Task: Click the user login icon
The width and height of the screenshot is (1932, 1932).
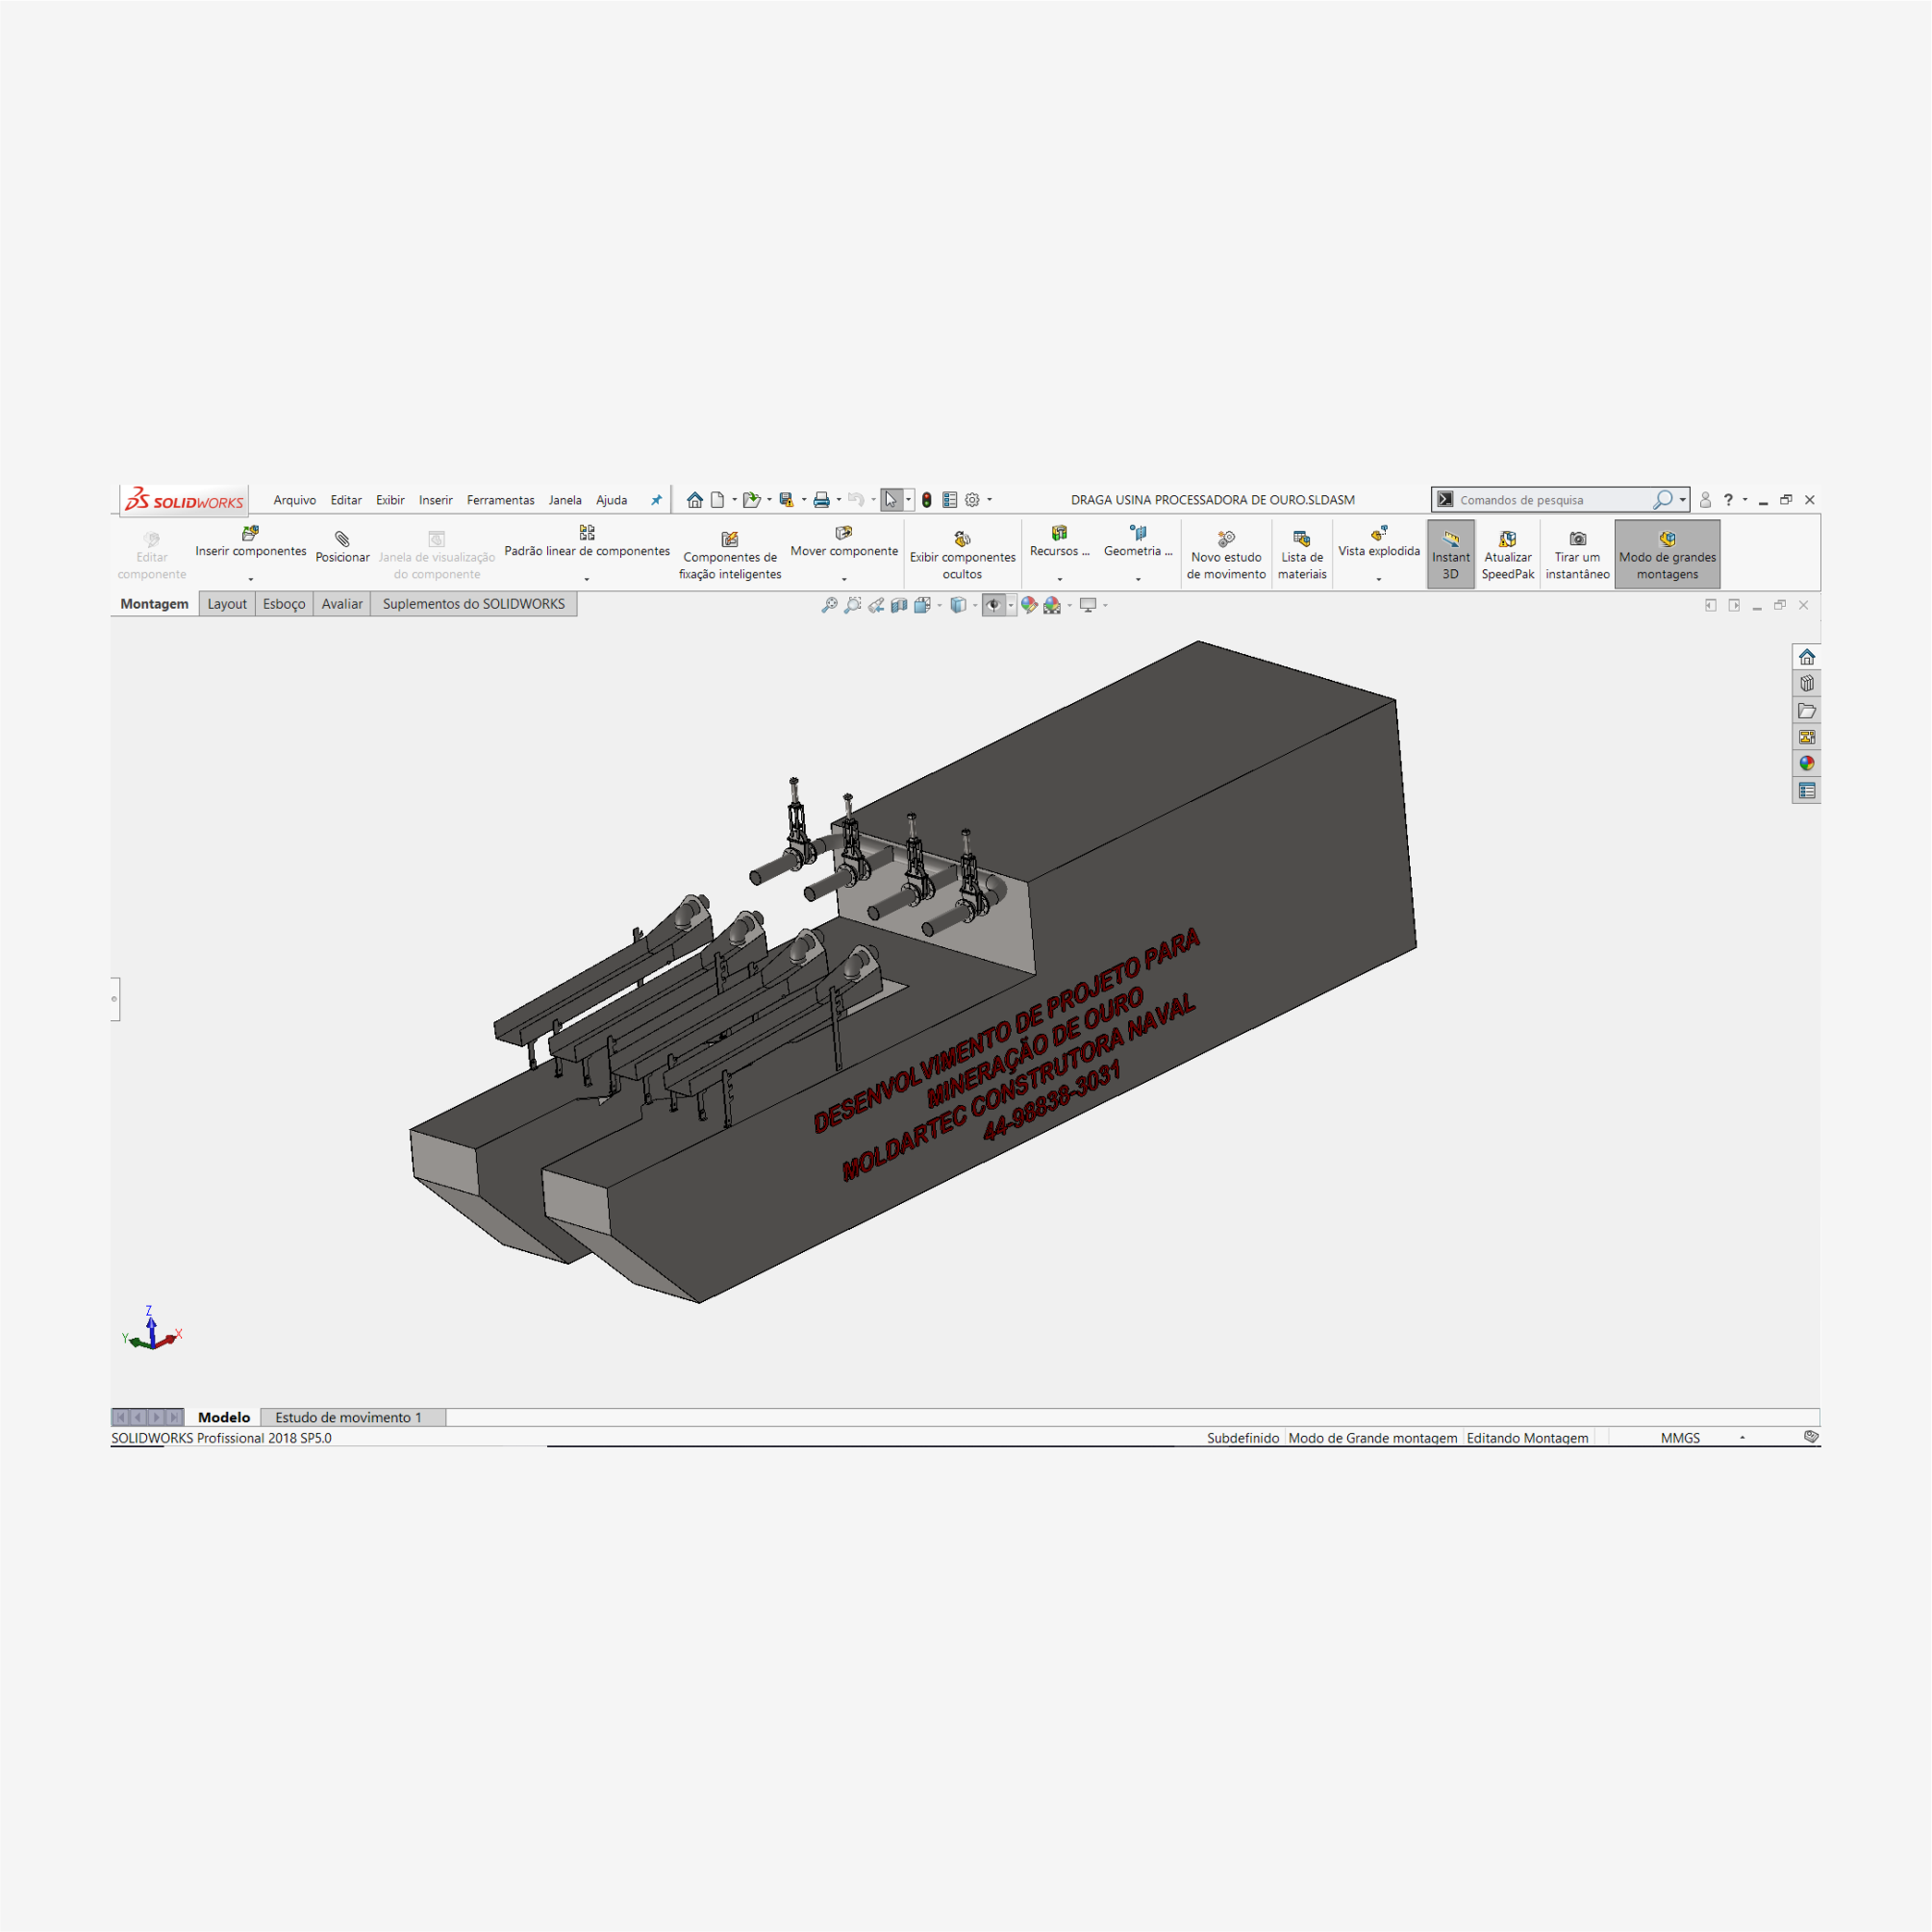Action: (1706, 500)
